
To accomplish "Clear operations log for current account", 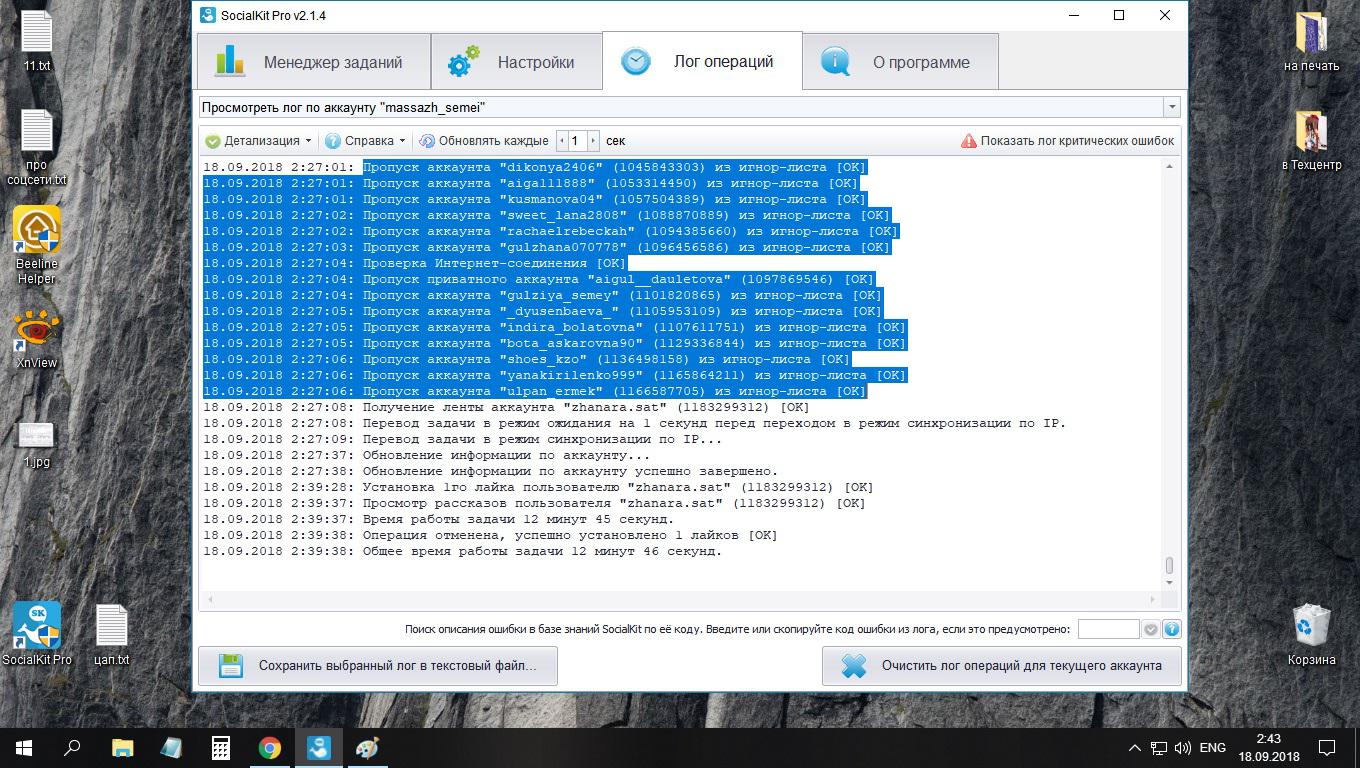I will (x=1001, y=665).
